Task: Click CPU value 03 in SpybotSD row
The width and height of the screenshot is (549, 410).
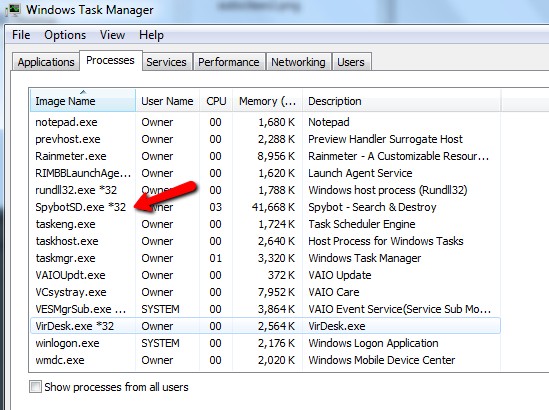Action: tap(215, 207)
